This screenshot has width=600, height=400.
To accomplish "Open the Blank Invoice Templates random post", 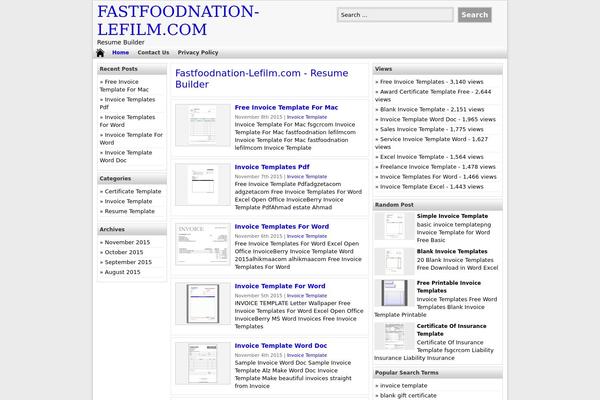I will click(452, 251).
